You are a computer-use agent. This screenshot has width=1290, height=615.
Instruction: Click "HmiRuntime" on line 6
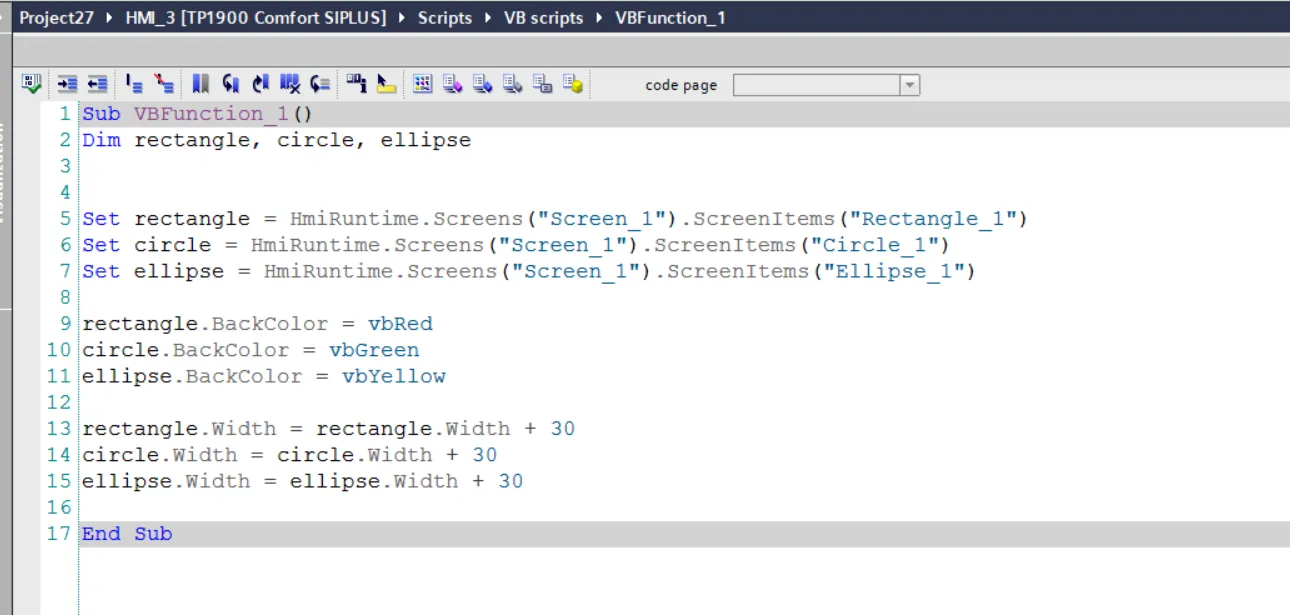pos(315,245)
